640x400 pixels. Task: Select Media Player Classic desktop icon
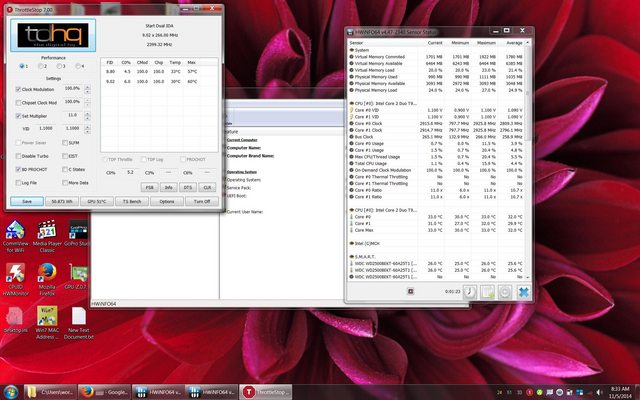[47, 236]
